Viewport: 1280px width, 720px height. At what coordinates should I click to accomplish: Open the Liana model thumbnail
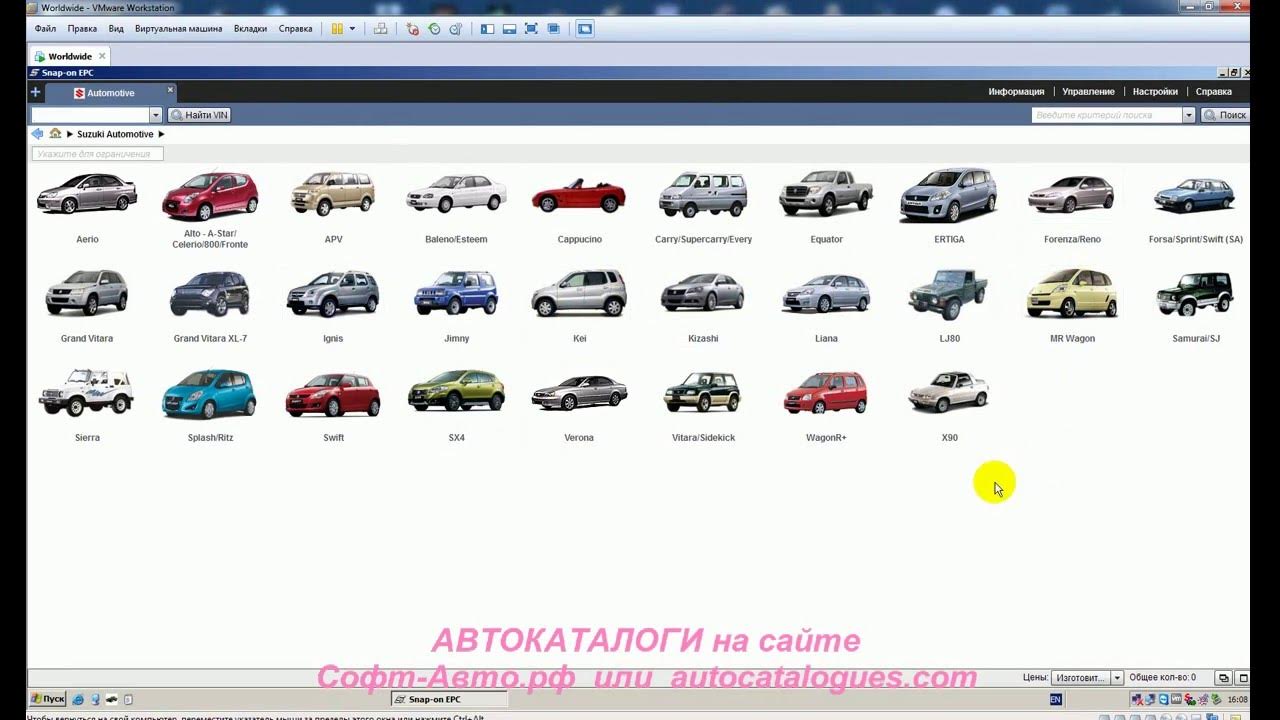[826, 293]
